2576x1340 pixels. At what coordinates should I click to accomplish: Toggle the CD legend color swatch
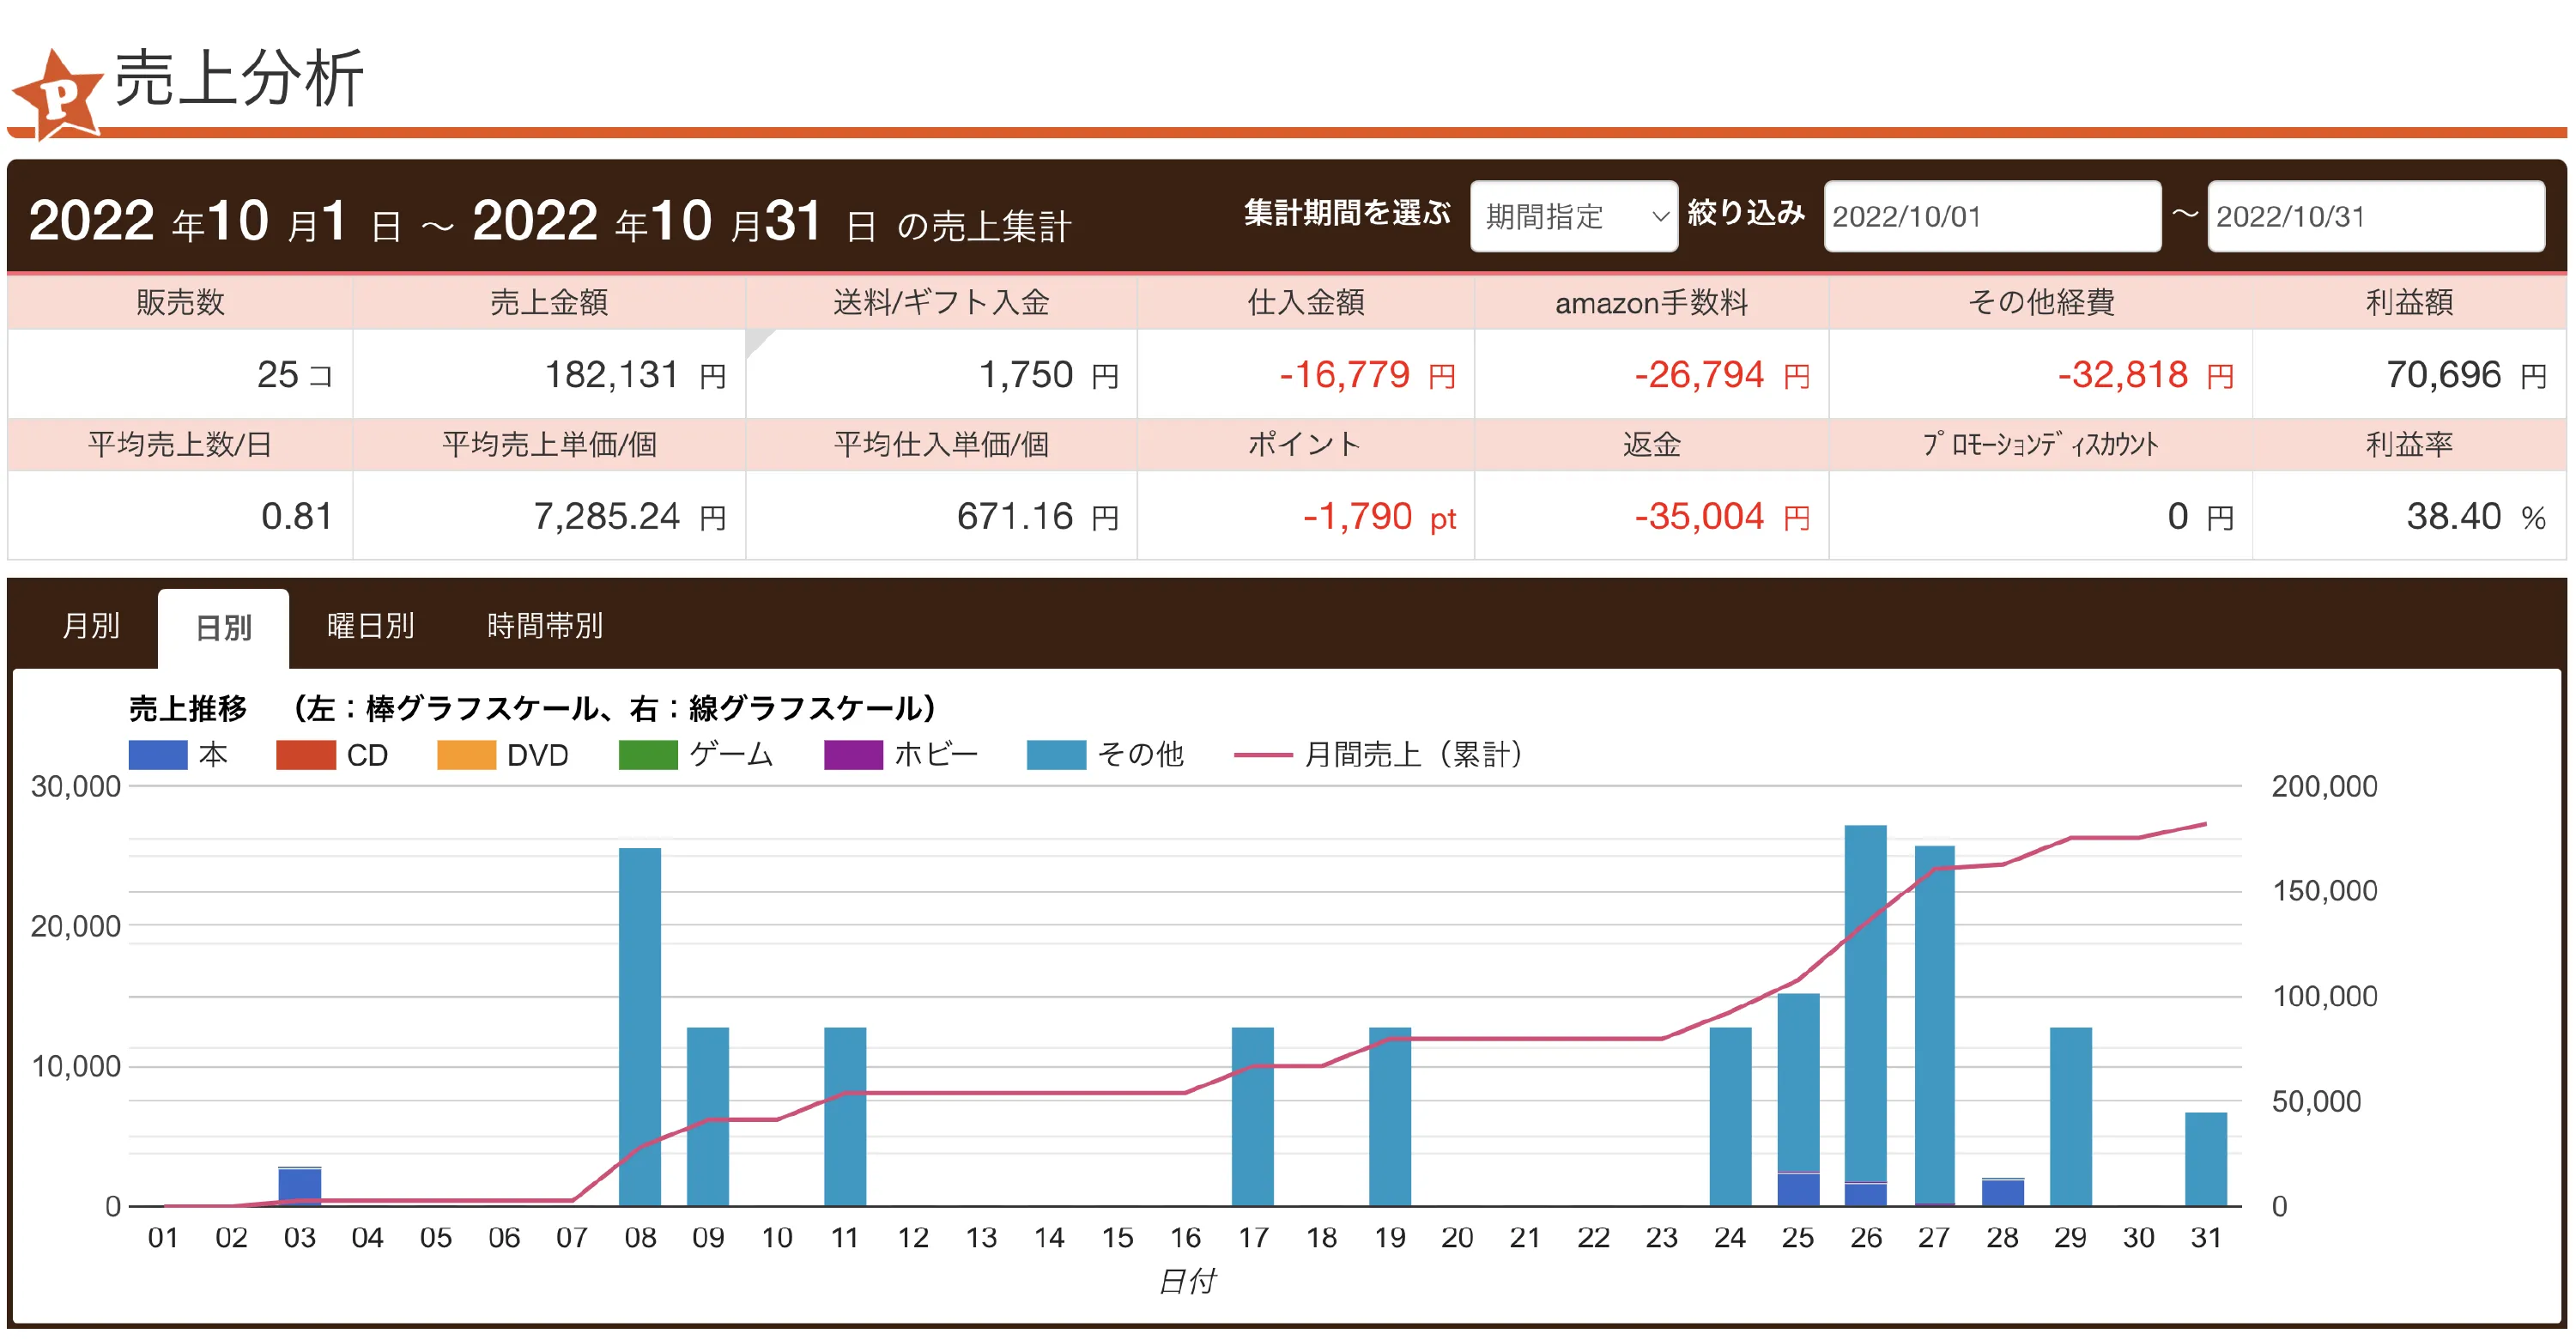[x=306, y=755]
